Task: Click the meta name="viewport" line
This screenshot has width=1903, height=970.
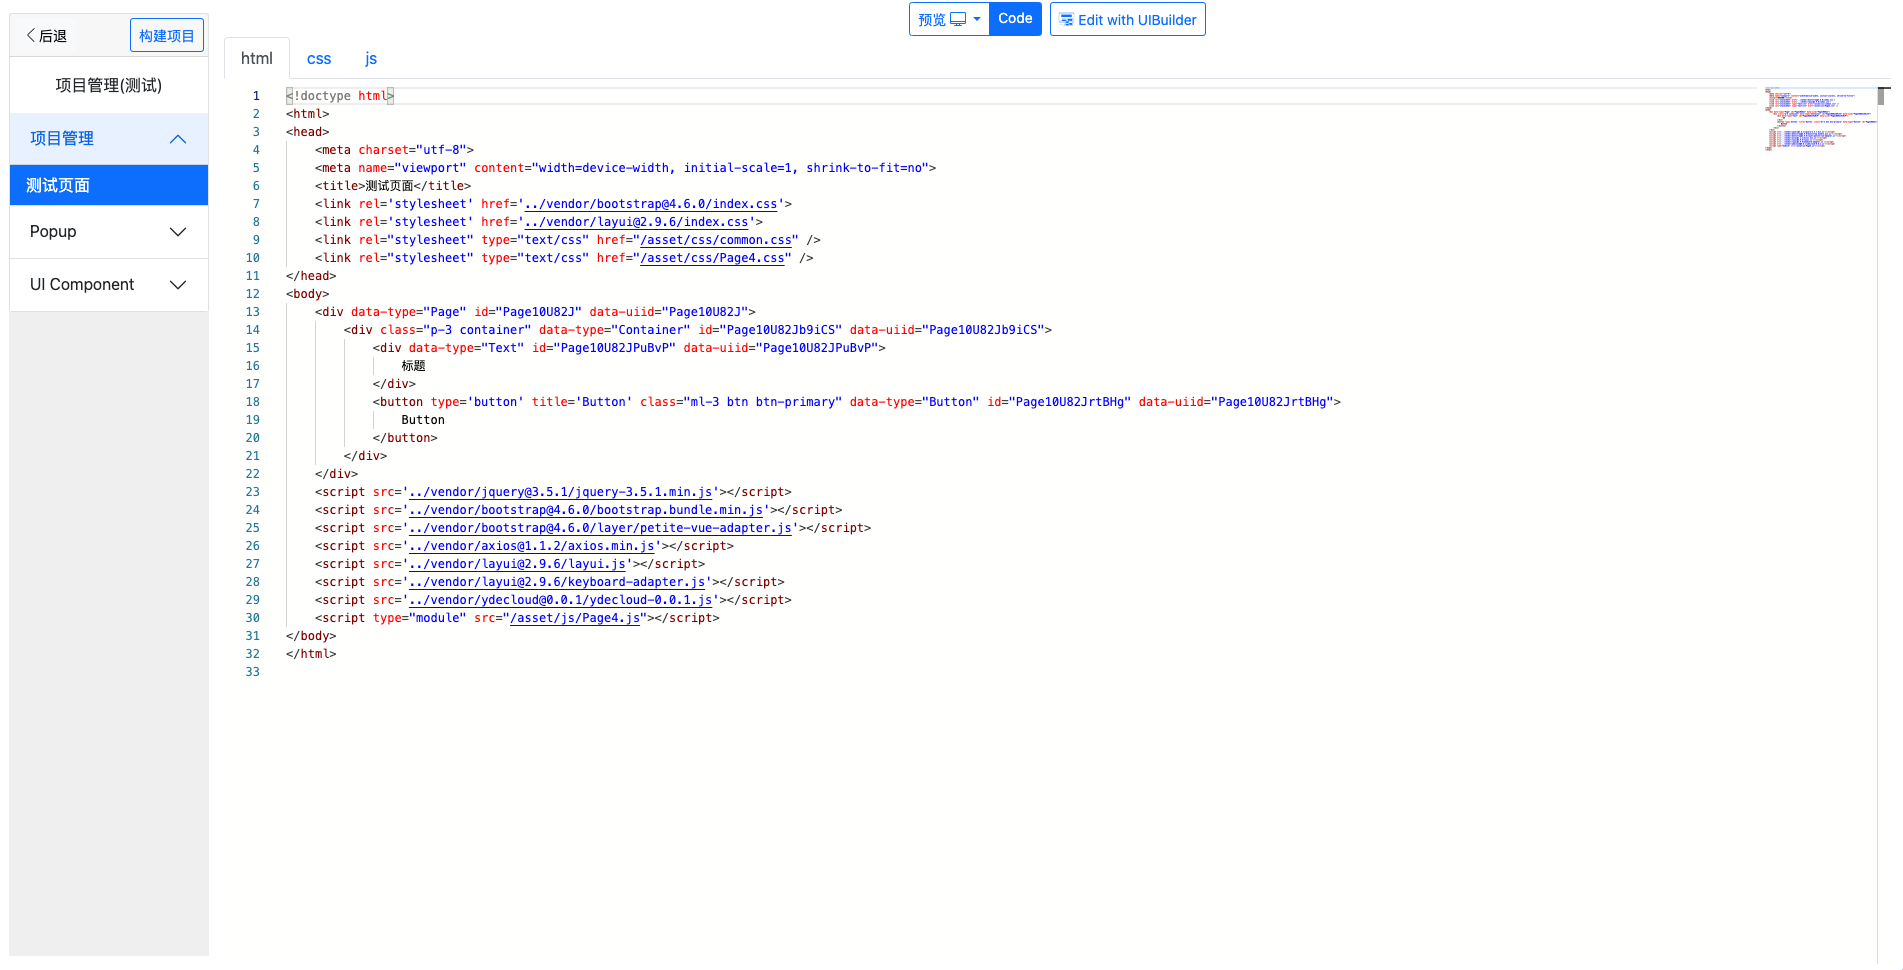Action: 625,168
